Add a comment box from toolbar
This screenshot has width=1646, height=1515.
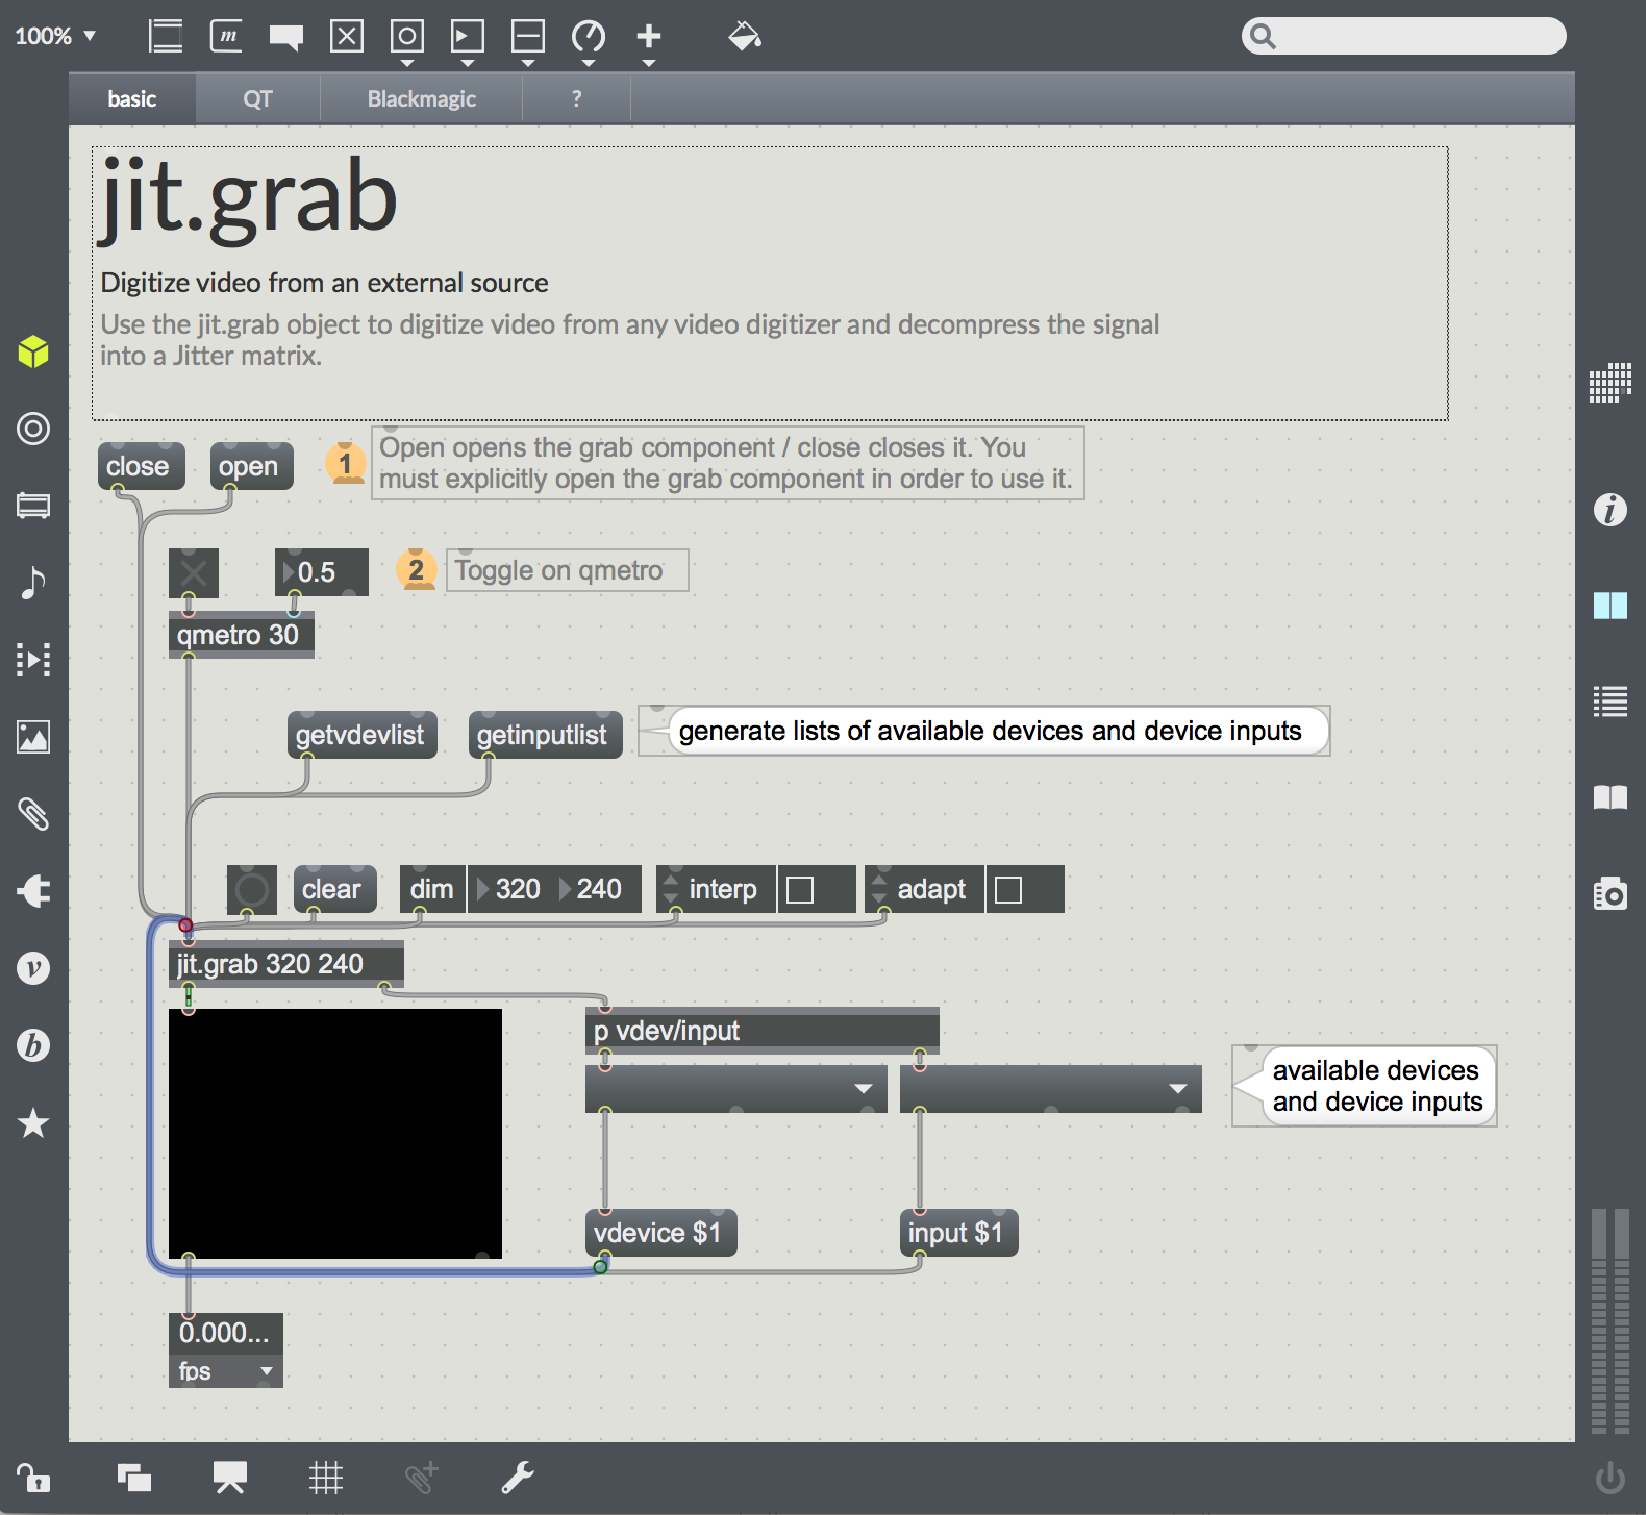click(286, 38)
